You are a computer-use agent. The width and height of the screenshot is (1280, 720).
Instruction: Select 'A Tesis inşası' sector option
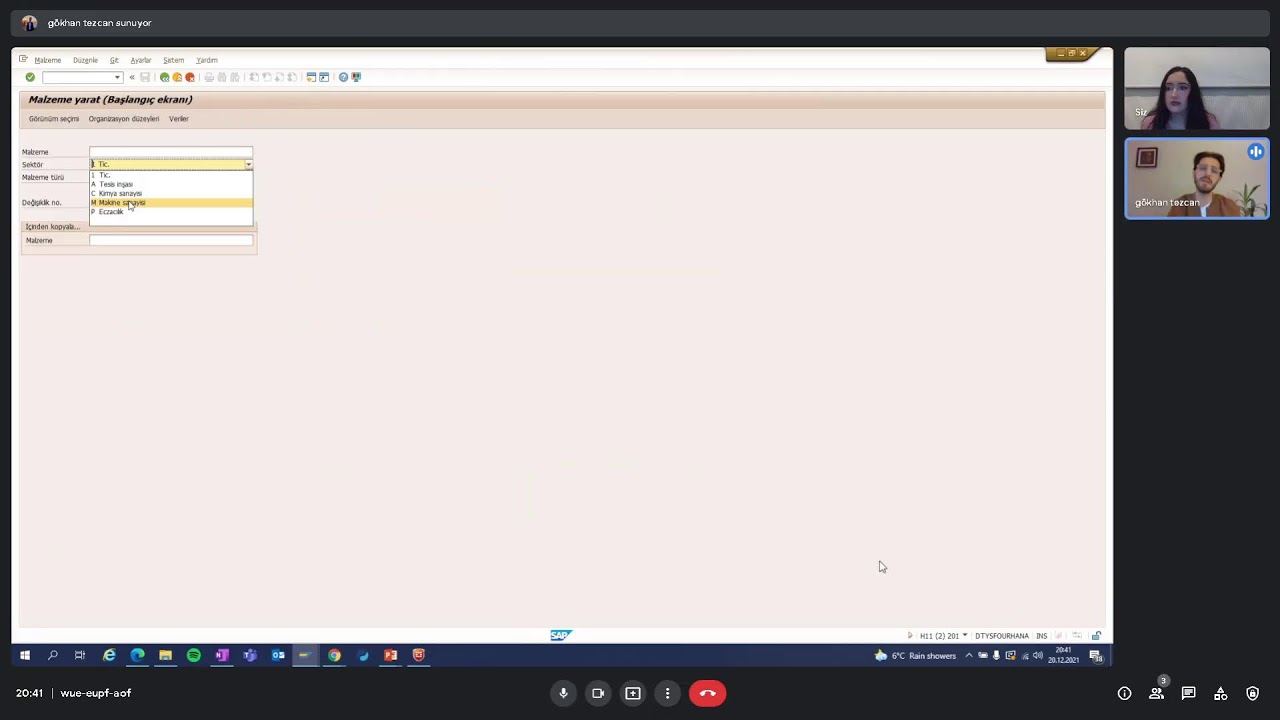click(171, 184)
